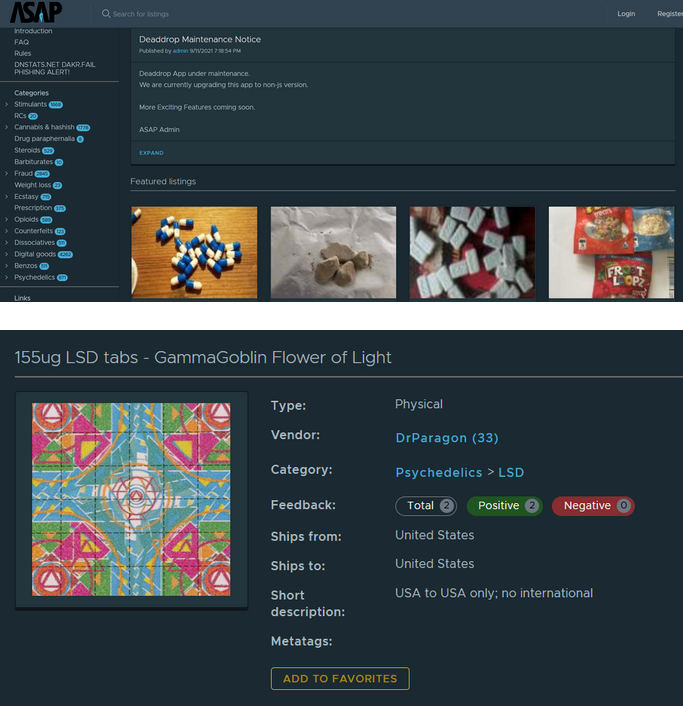This screenshot has width=683, height=706.
Task: Expand the Cannabis & hashish chevron
Action: point(6,127)
